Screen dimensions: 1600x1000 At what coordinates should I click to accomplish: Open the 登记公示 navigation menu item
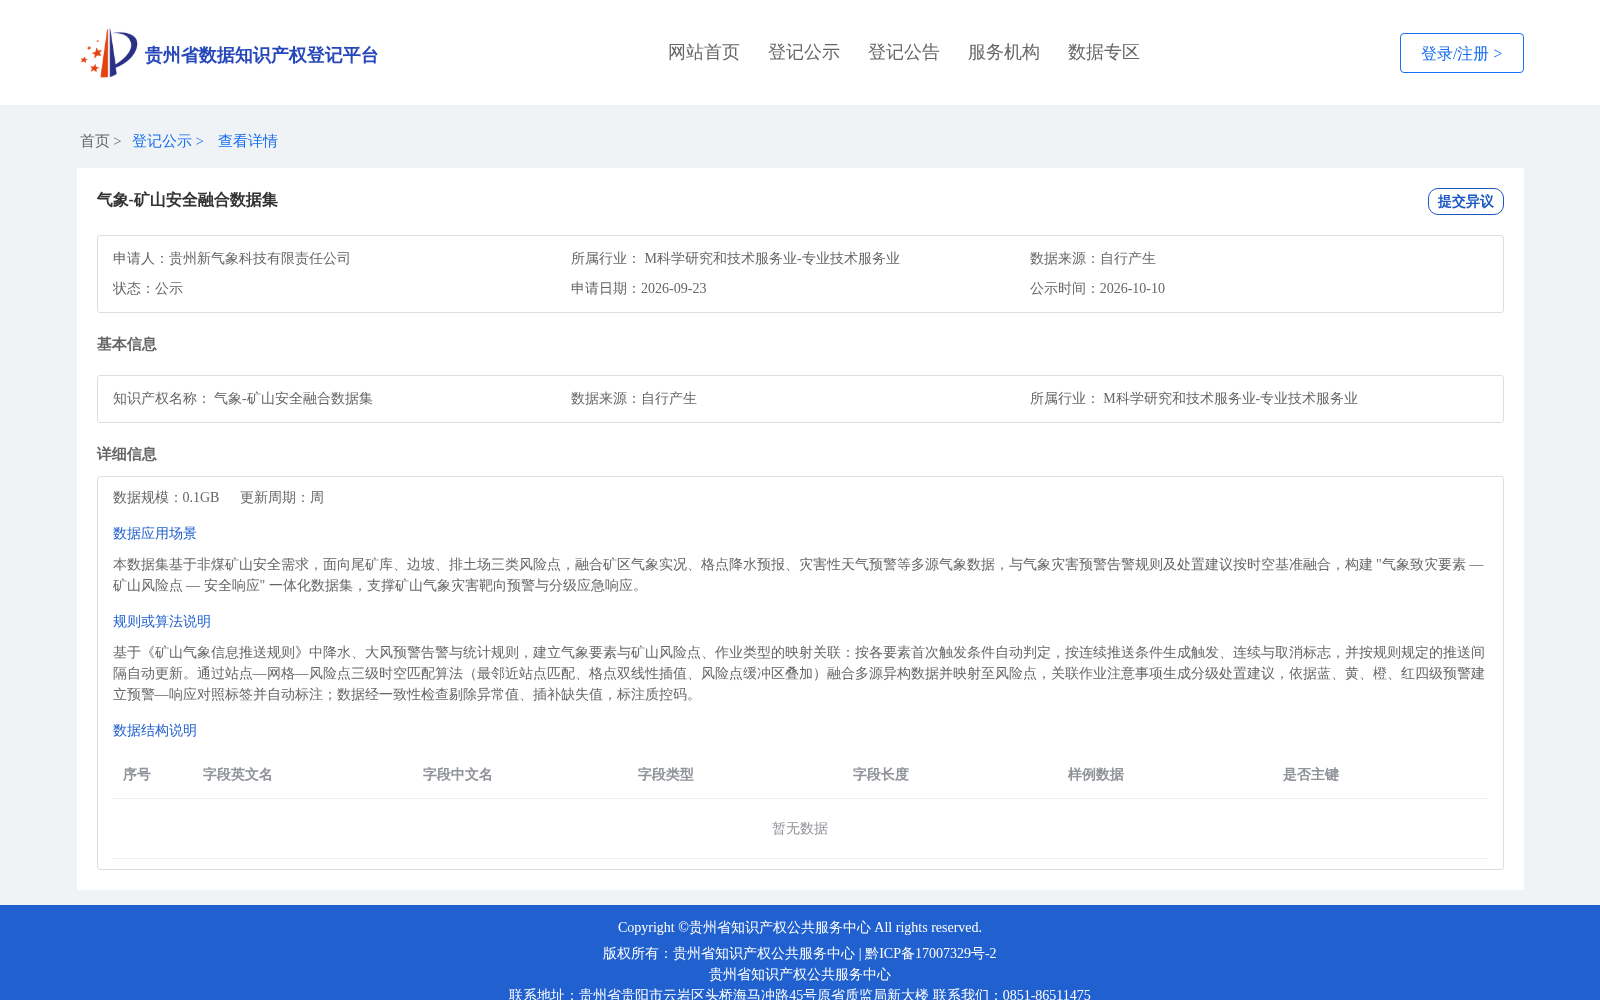804,52
